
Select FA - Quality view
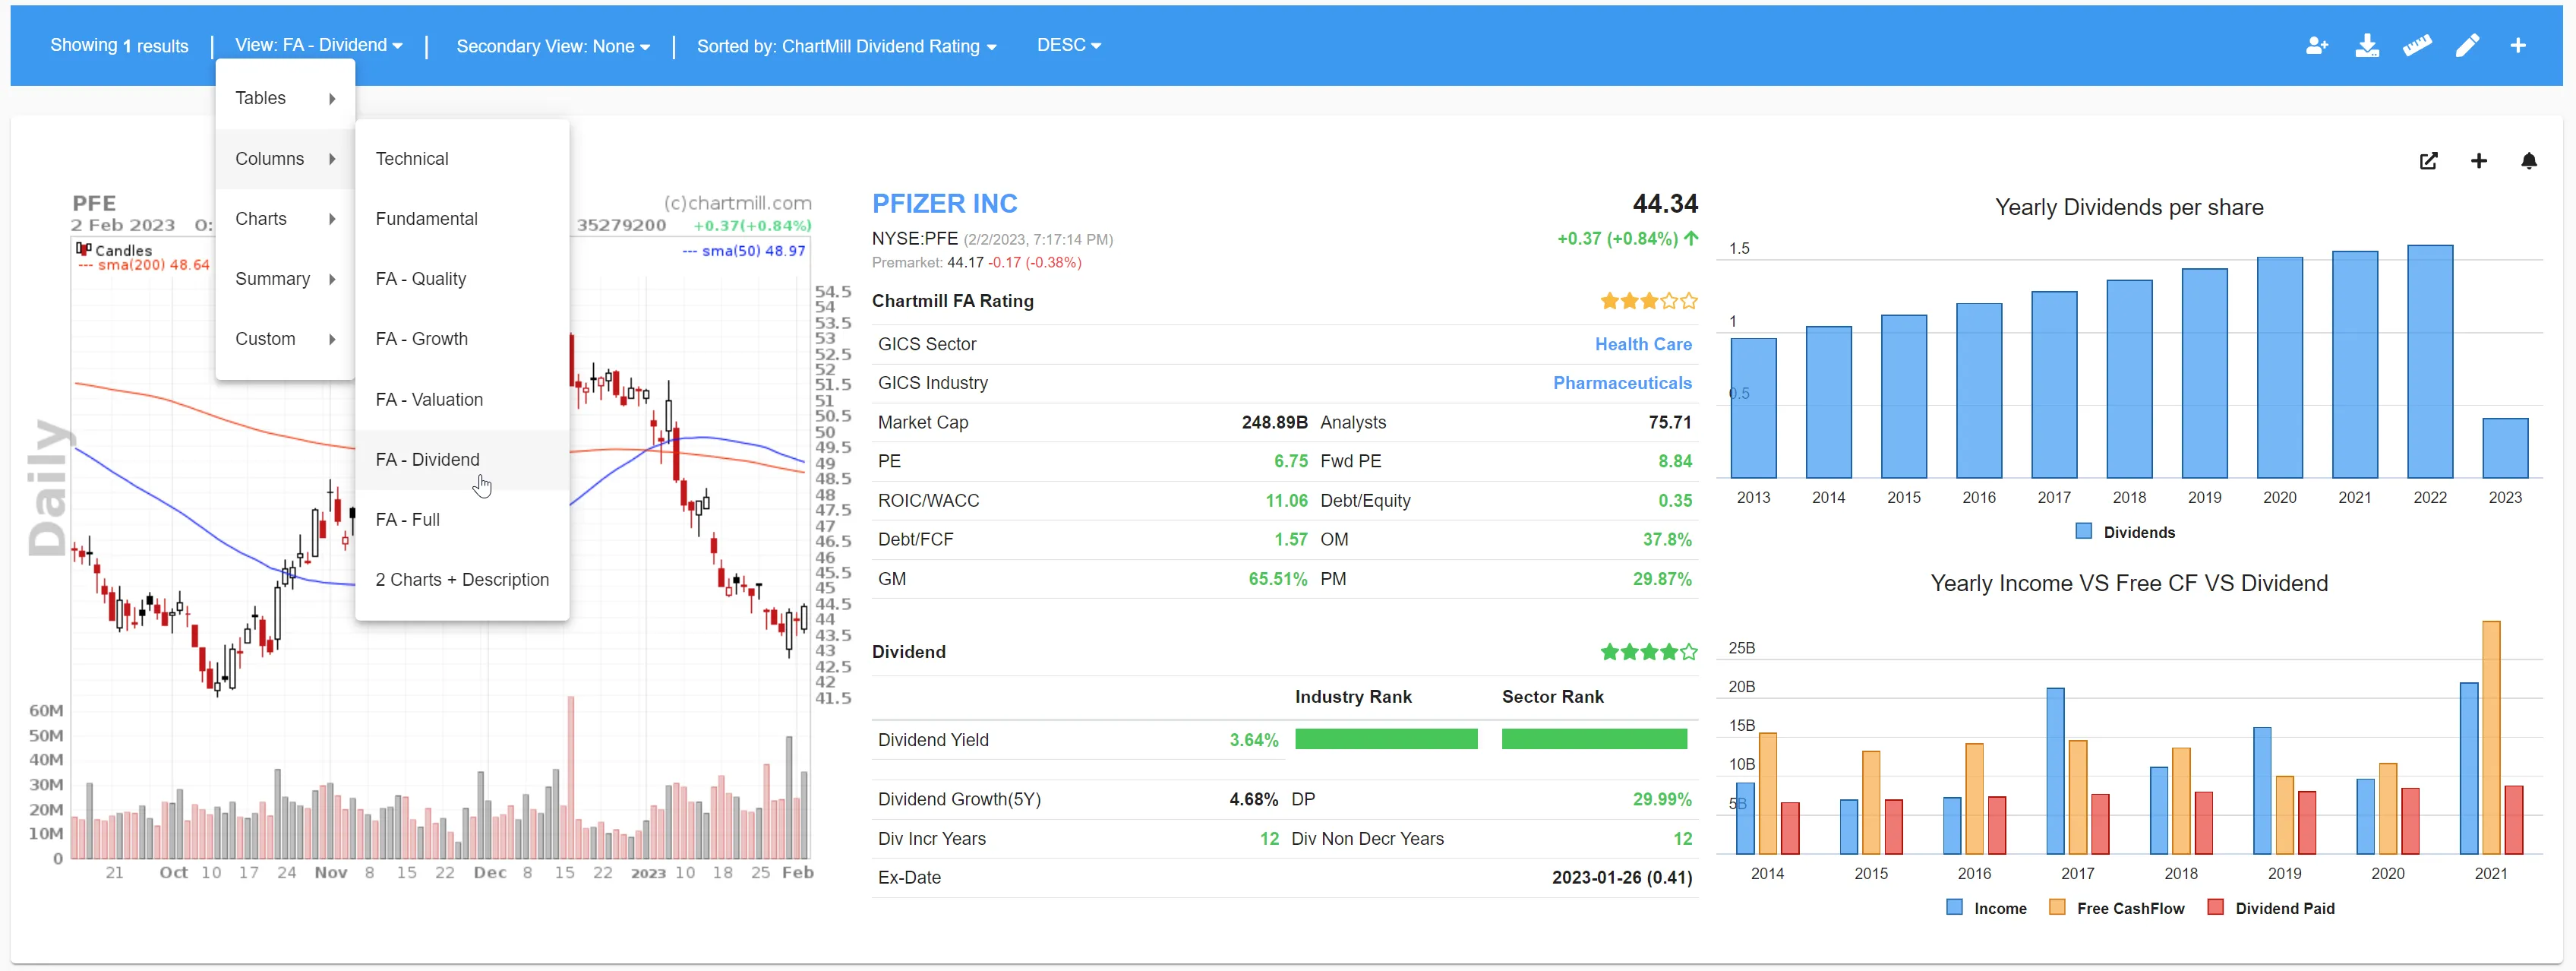click(x=462, y=279)
